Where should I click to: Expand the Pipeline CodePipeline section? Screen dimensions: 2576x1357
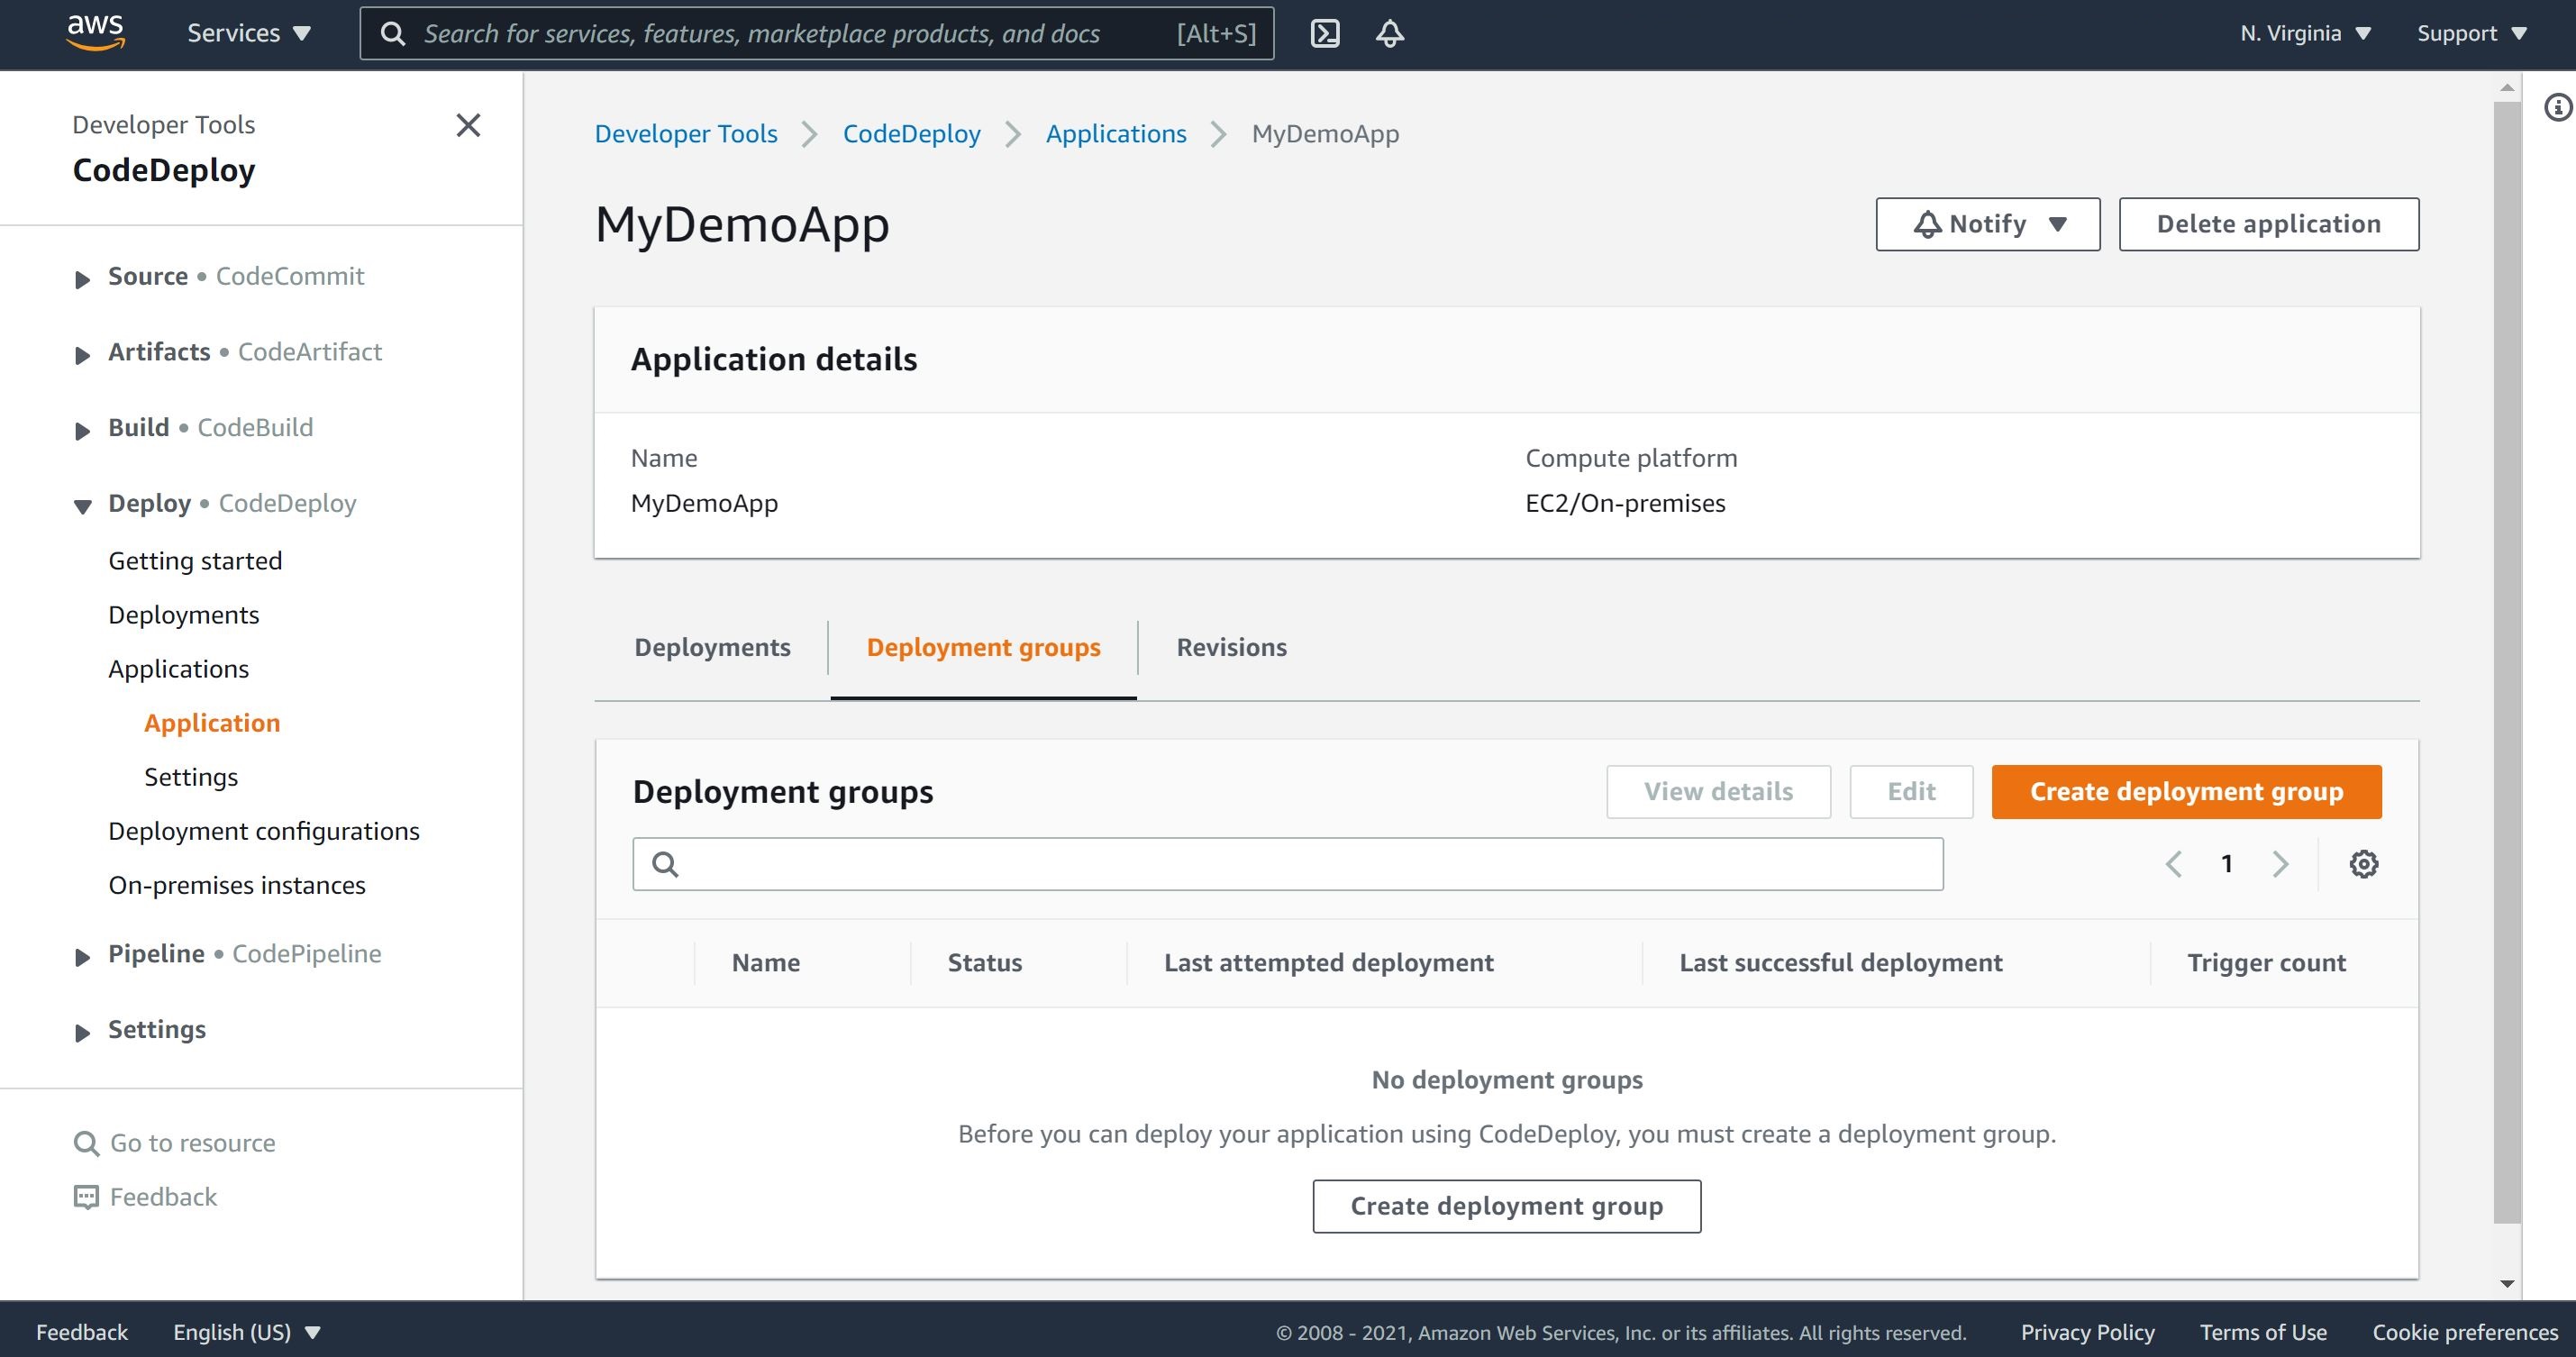pos(82,957)
